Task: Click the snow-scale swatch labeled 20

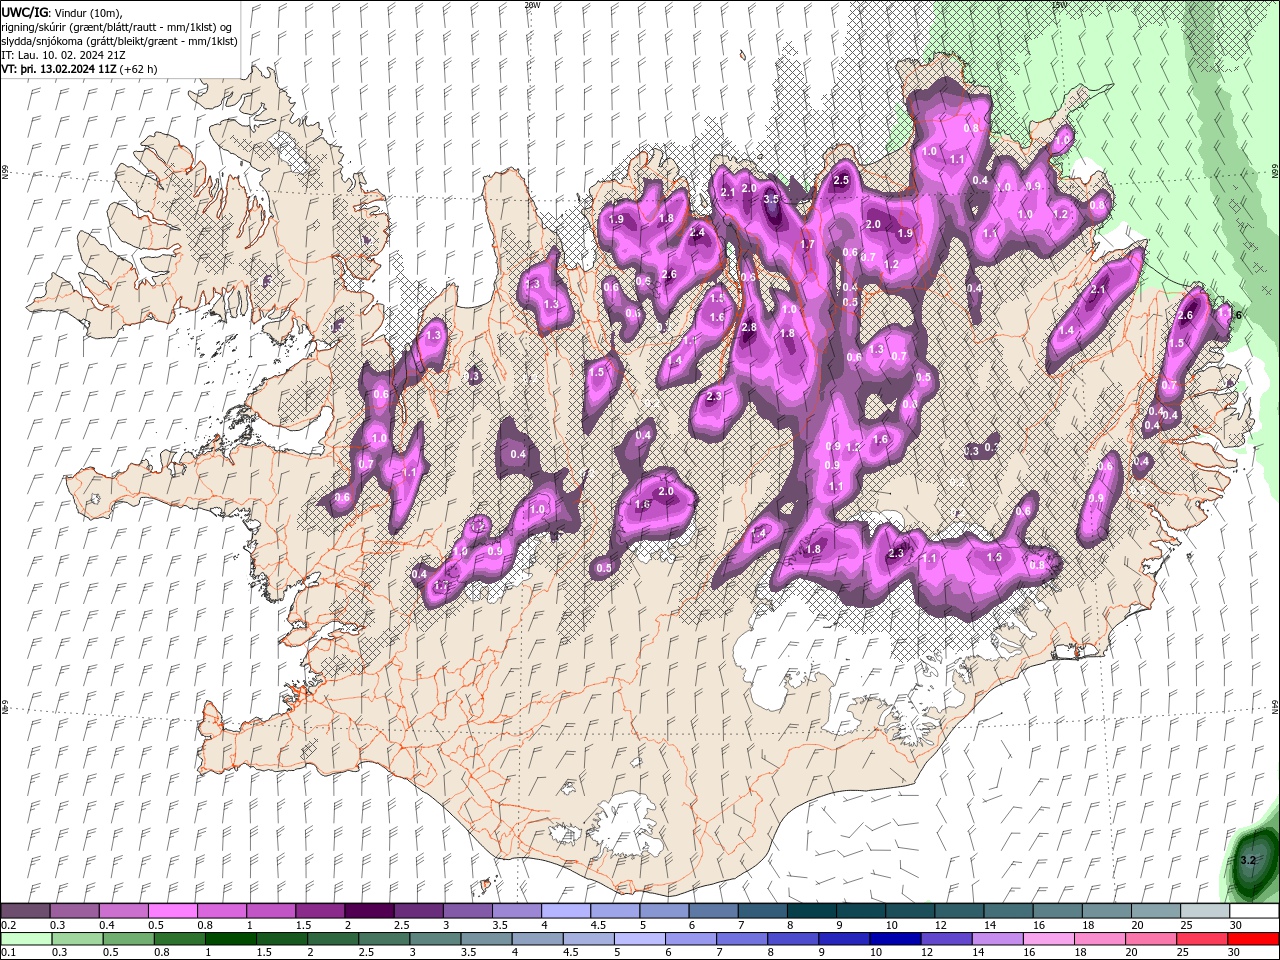Action: click(x=1155, y=911)
